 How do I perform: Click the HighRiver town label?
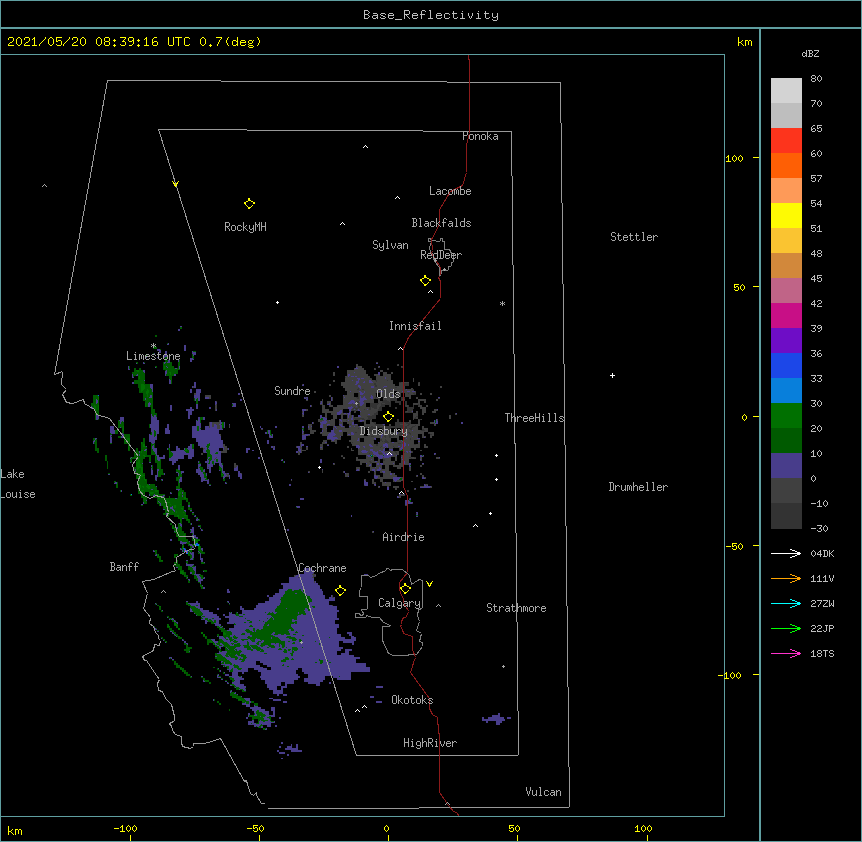point(430,743)
